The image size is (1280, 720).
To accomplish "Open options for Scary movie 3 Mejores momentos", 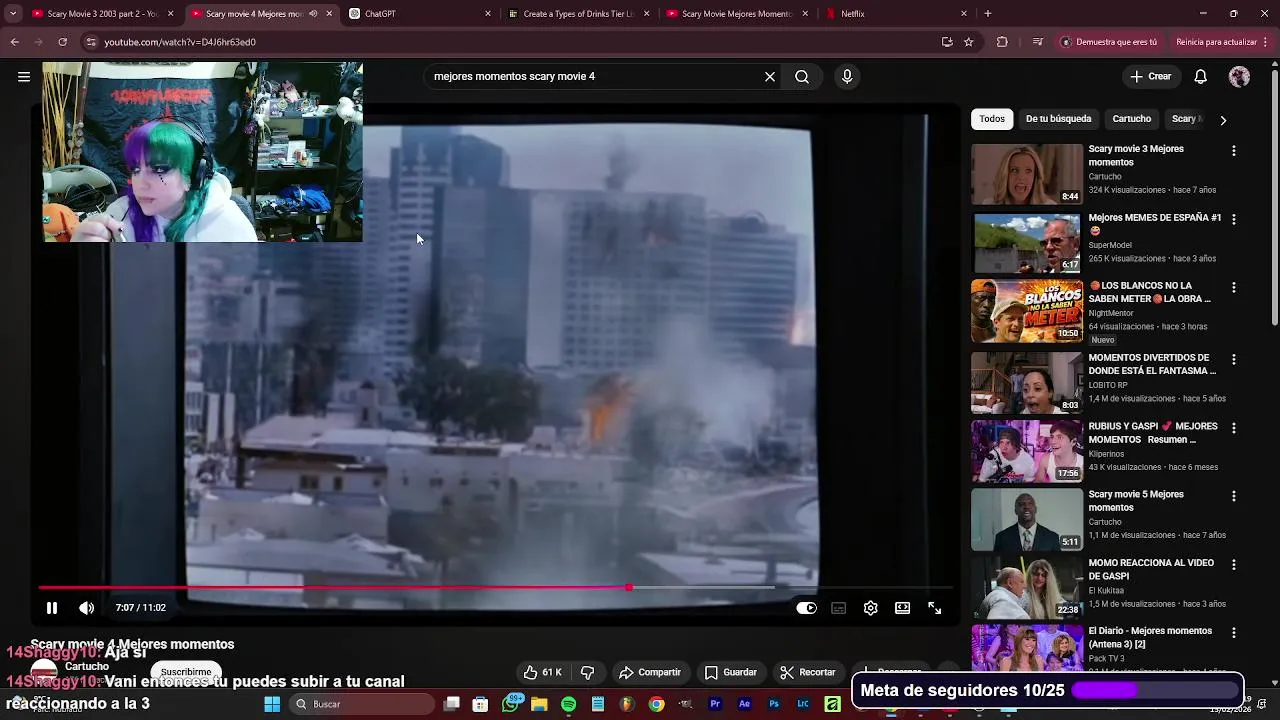I will pos(1233,150).
